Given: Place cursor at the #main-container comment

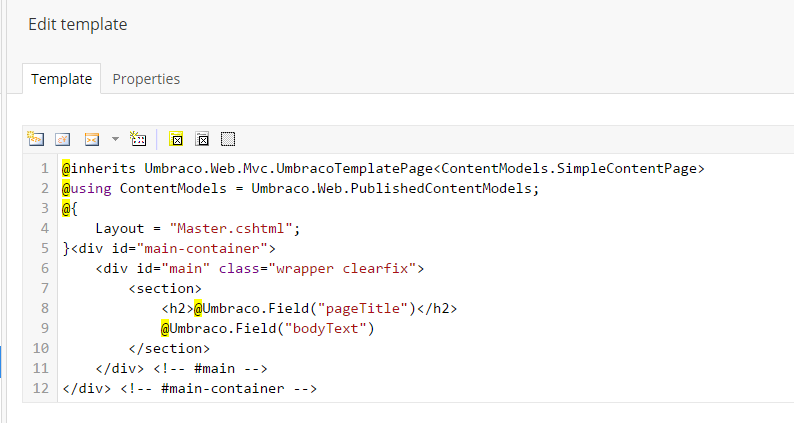Looking at the screenshot, I should coord(218,389).
